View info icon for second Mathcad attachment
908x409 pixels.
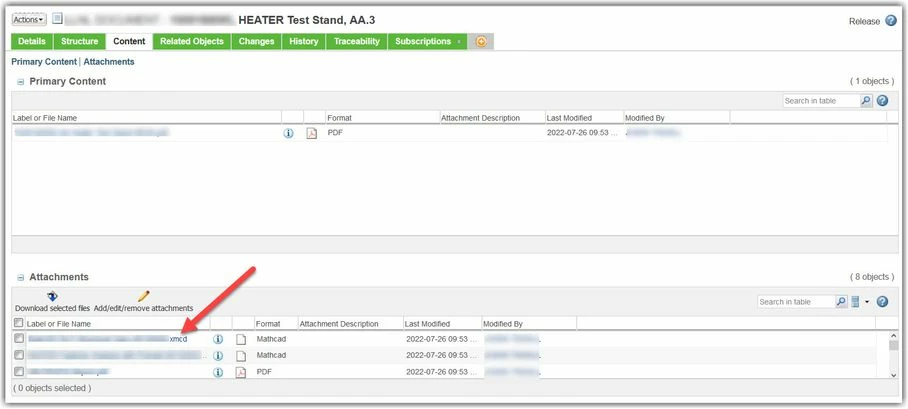(x=218, y=356)
